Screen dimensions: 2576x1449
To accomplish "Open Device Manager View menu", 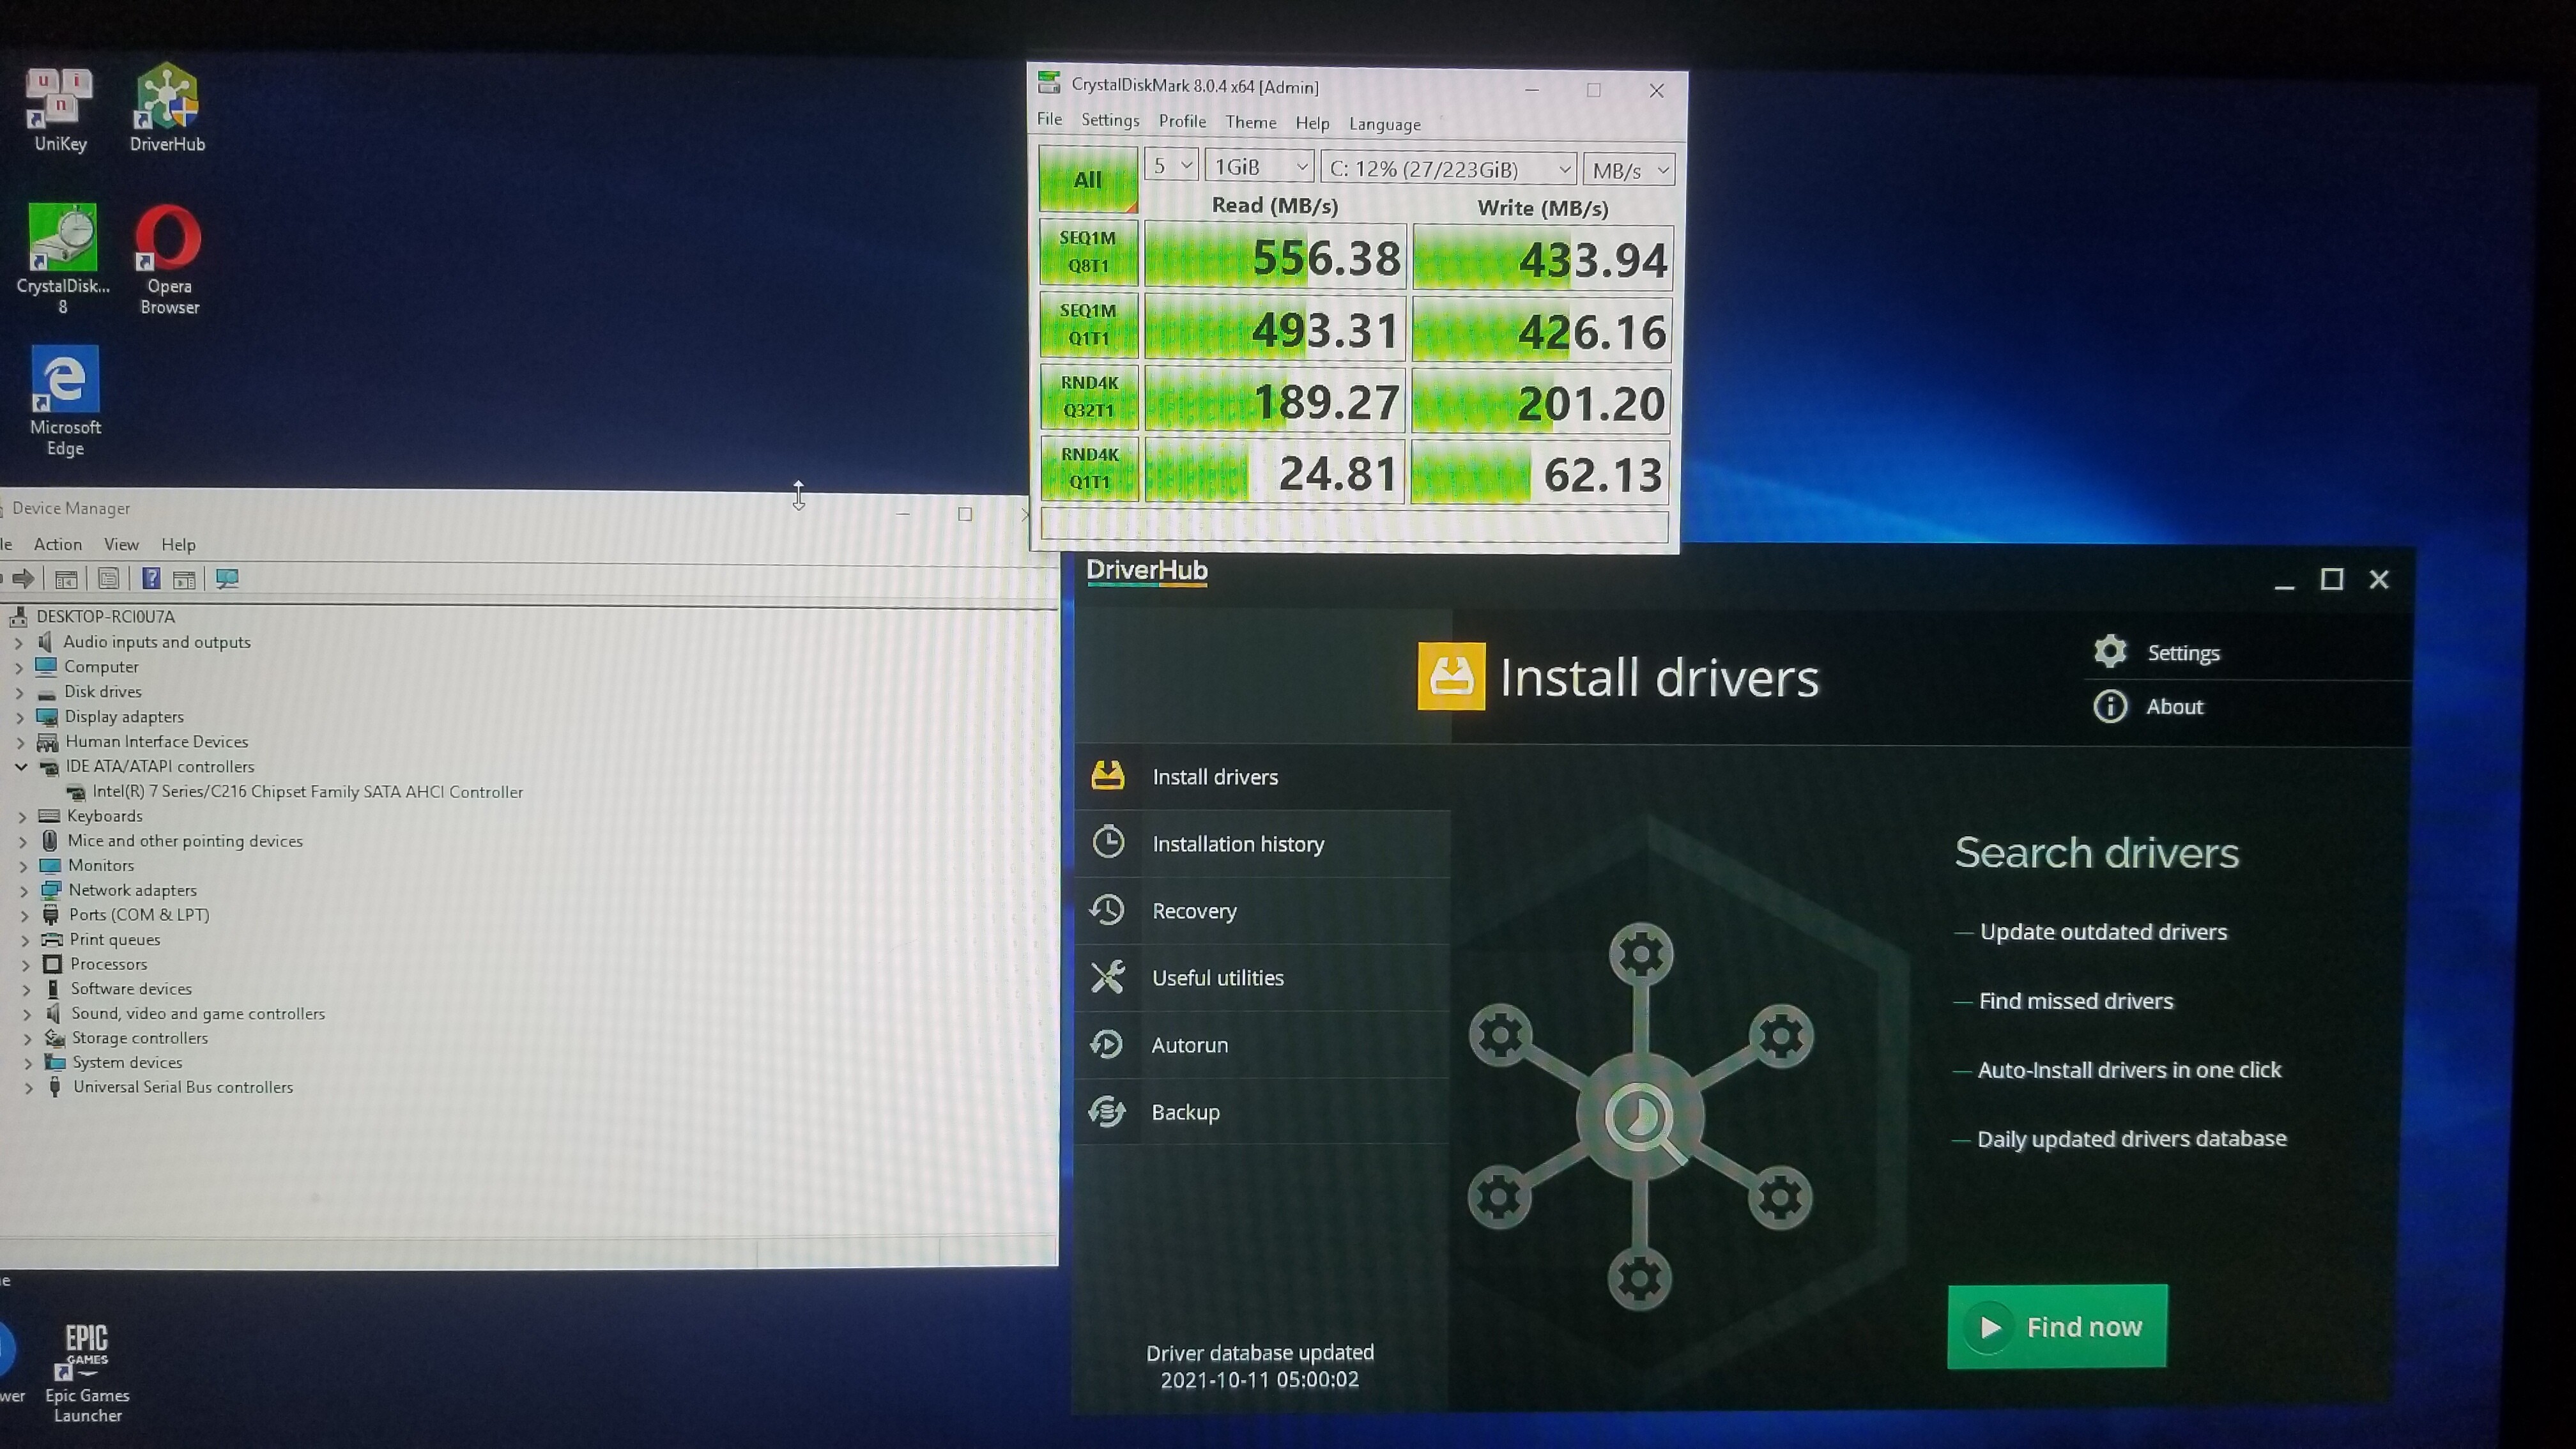I will click(121, 544).
